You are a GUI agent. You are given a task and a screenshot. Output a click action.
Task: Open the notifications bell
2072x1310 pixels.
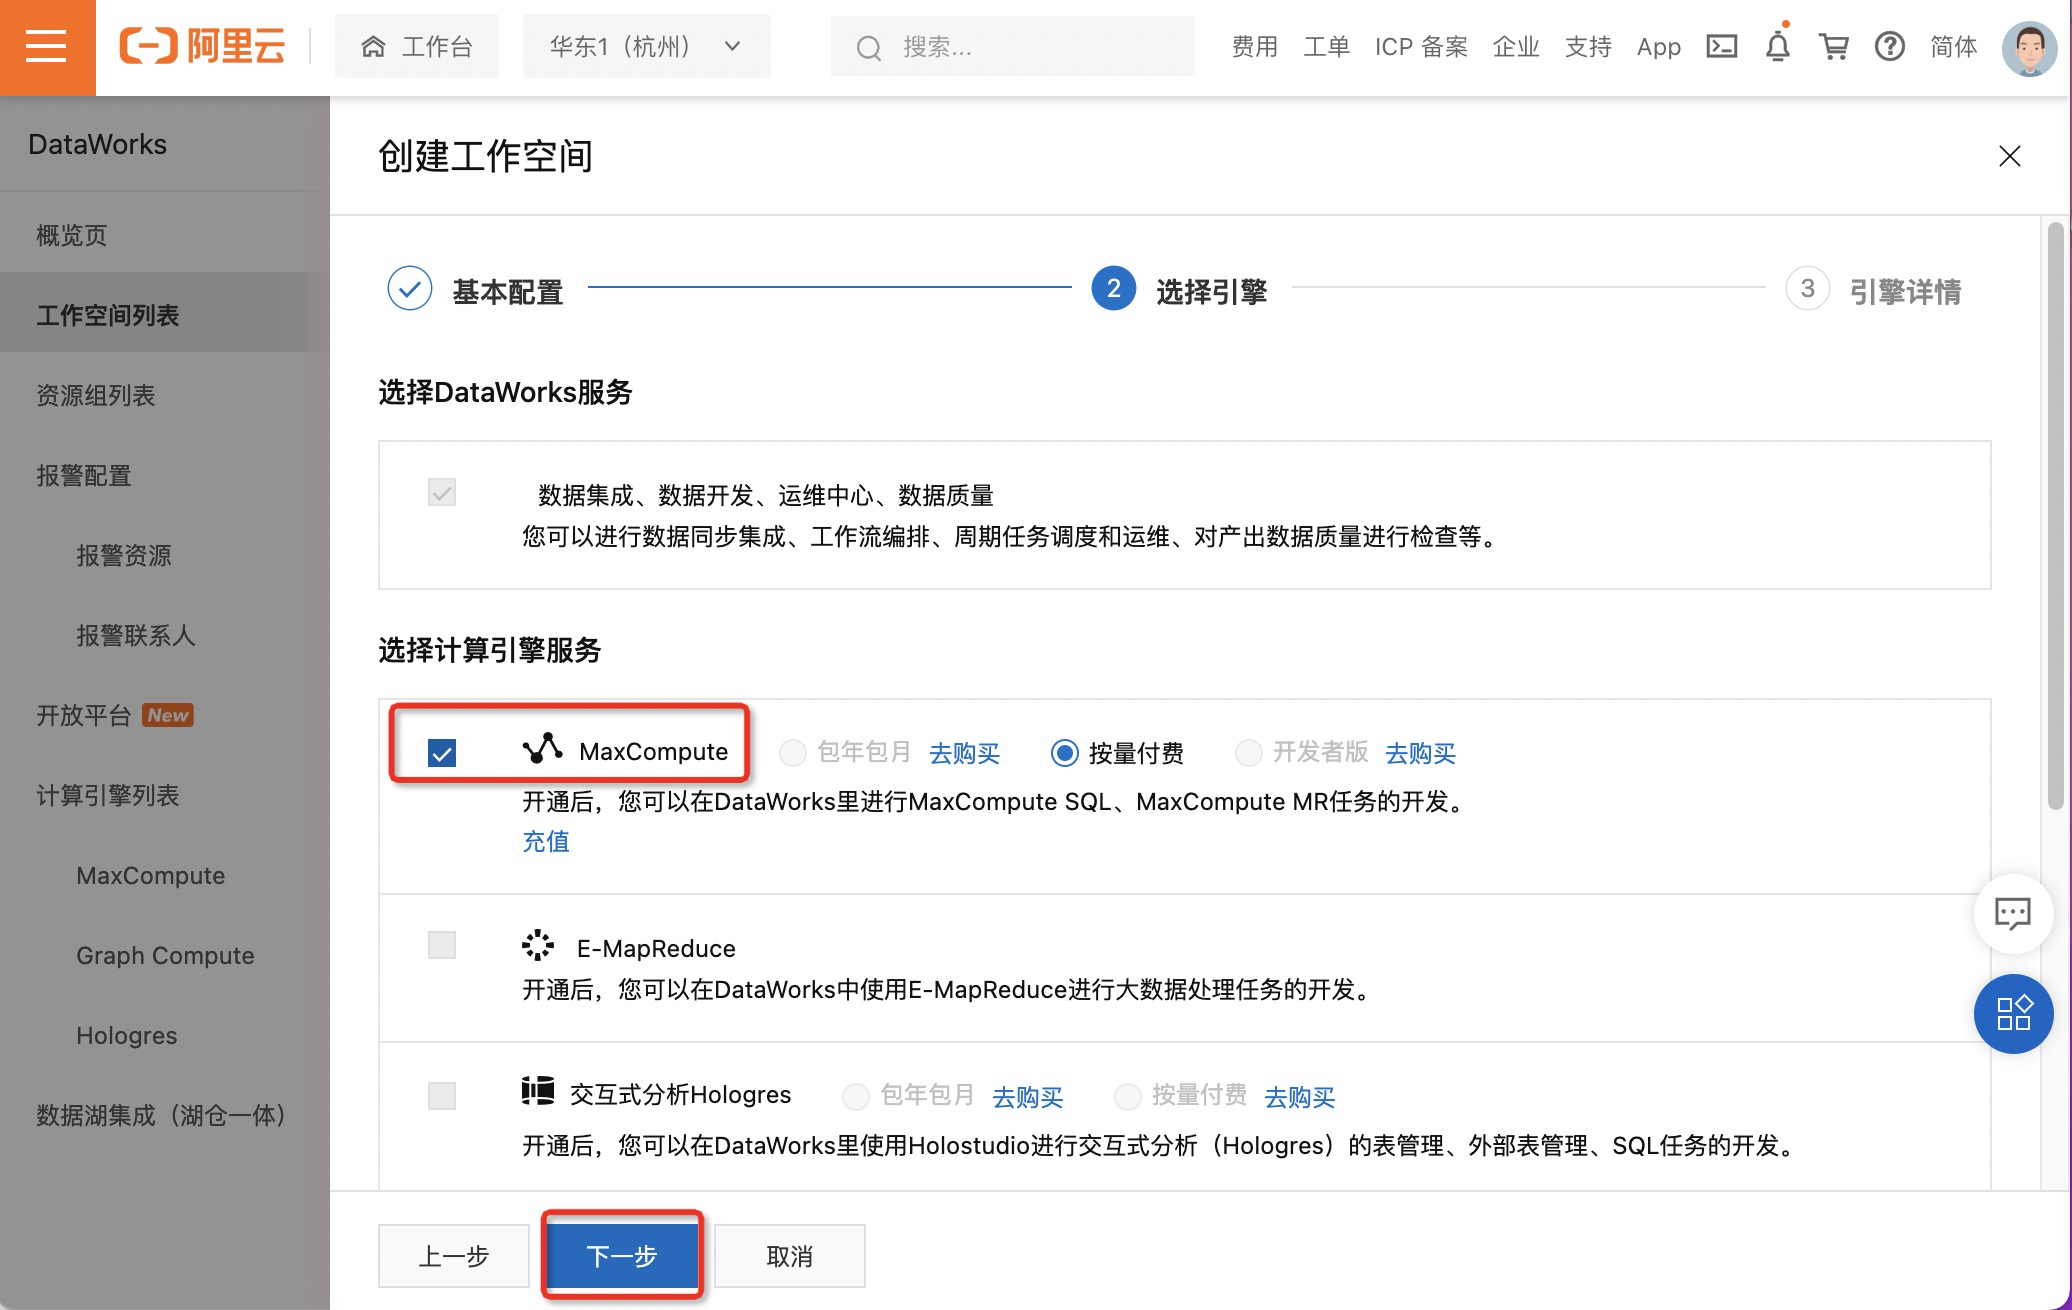(x=1777, y=47)
